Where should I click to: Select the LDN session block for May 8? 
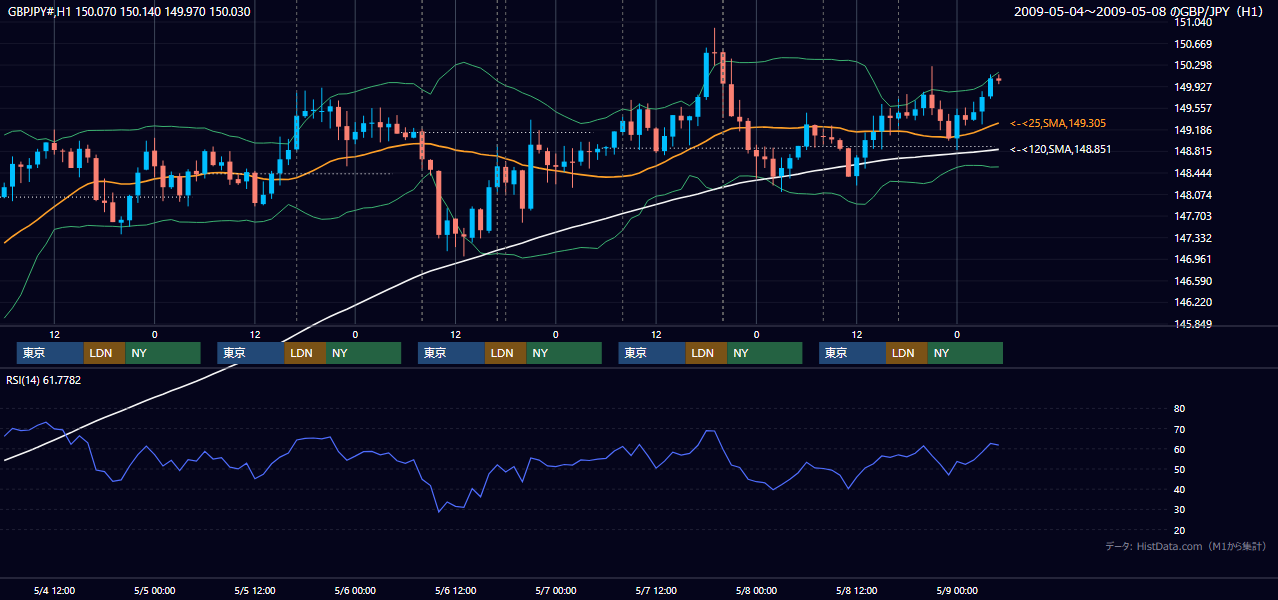tap(906, 353)
